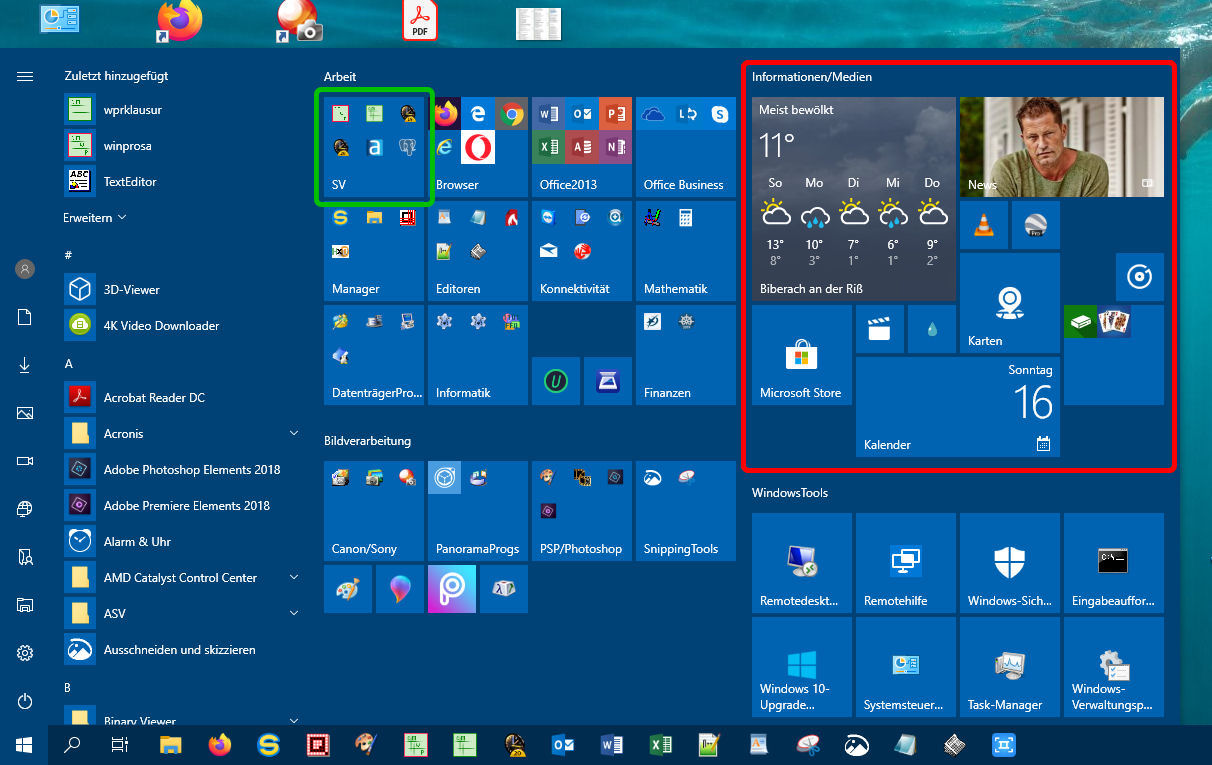Viewport: 1212px width, 765px height.
Task: Open Firefox from the taskbar
Action: (219, 745)
